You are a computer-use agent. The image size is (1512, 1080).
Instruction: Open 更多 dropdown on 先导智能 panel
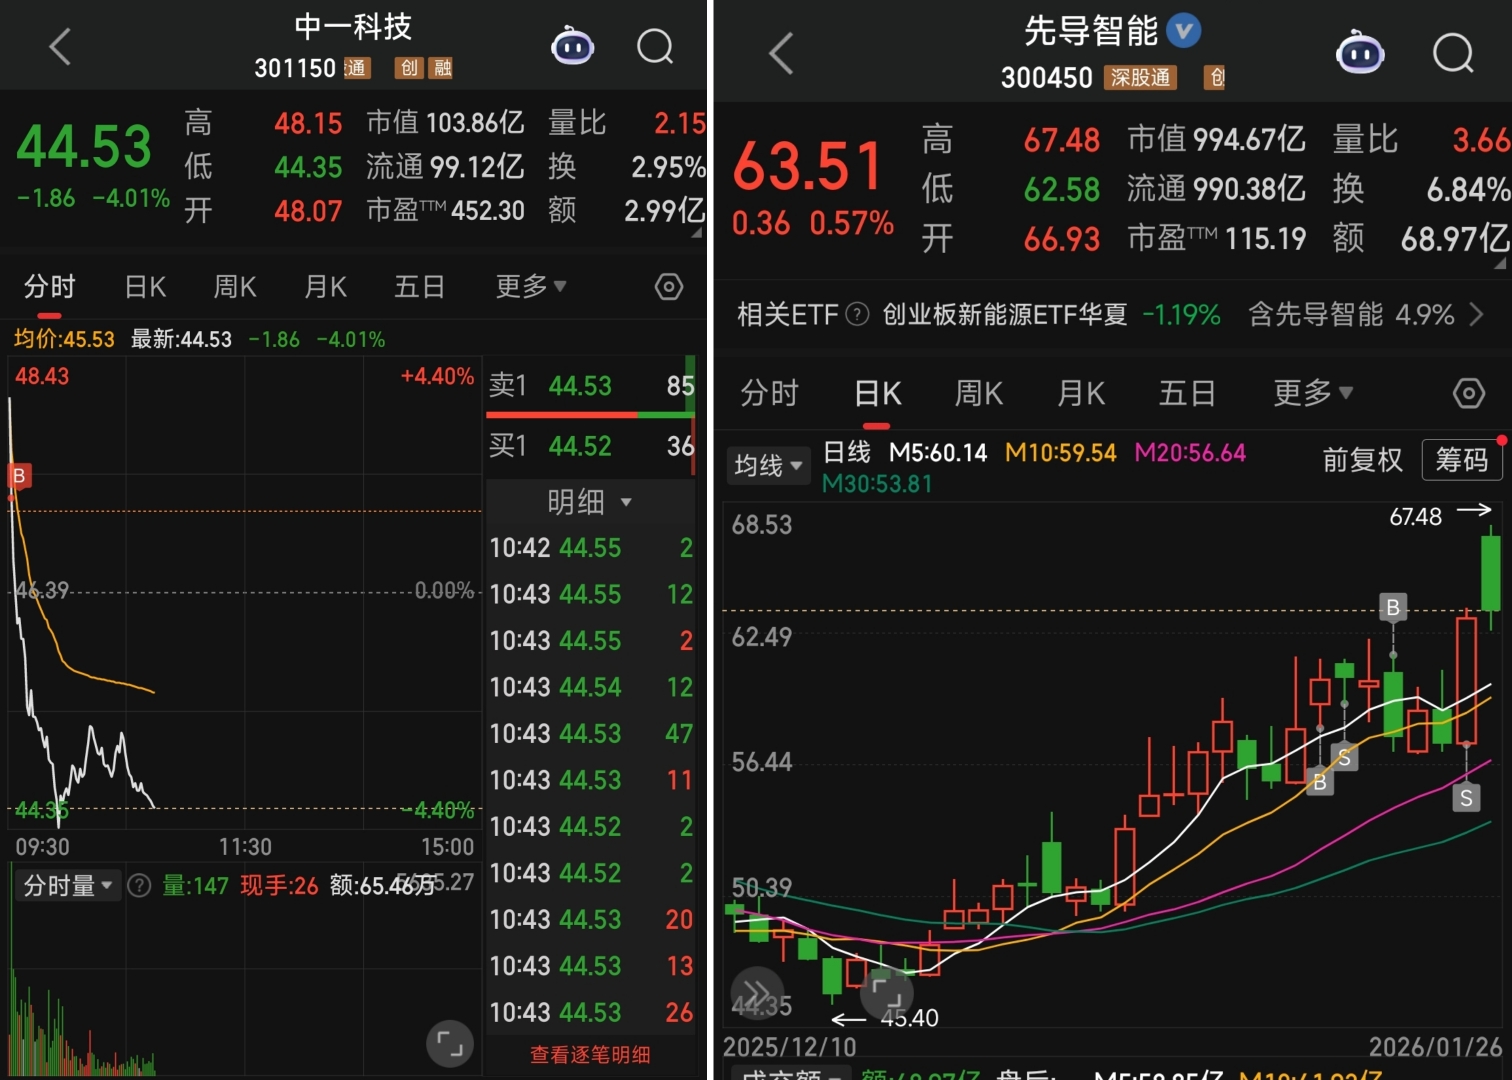[1313, 393]
